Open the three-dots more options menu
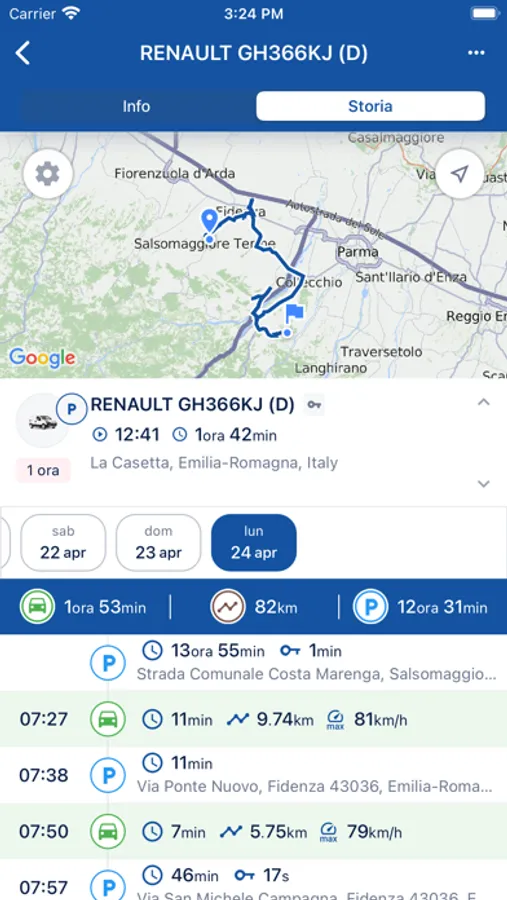Viewport: 507px width, 900px height. click(x=476, y=53)
